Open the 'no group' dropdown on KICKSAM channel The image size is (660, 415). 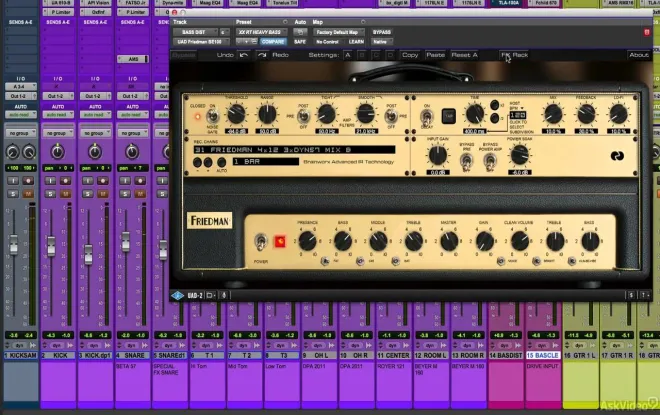[x=21, y=133]
